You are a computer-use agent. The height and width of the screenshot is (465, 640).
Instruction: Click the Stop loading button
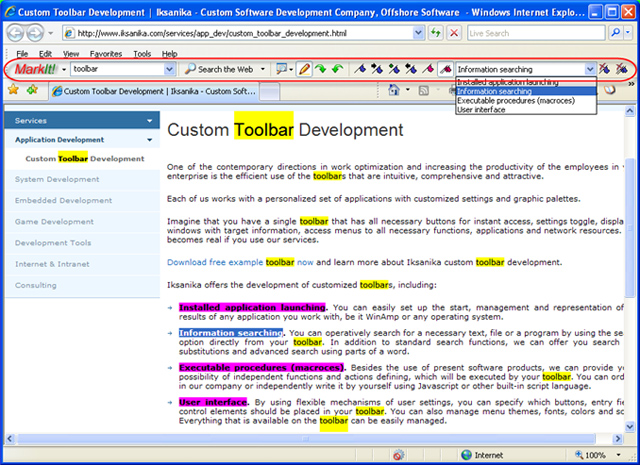(x=454, y=33)
